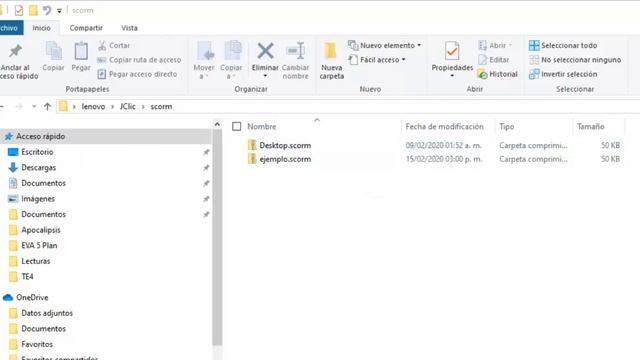This screenshot has width=640, height=360.
Task: Open the Nuevo elemento dropdown
Action: click(x=384, y=45)
